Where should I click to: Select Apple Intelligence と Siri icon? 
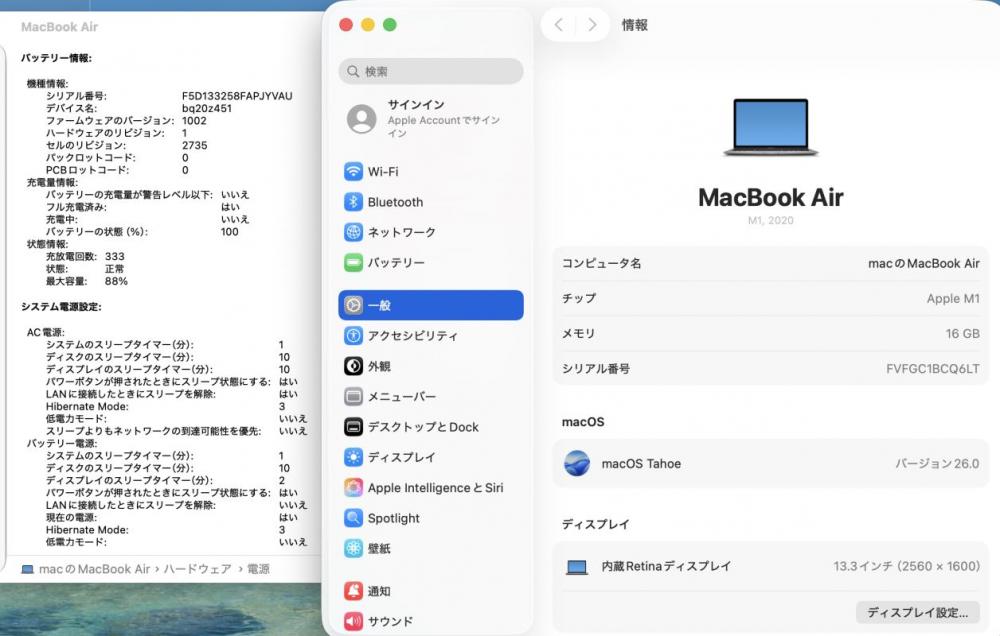[x=353, y=487]
